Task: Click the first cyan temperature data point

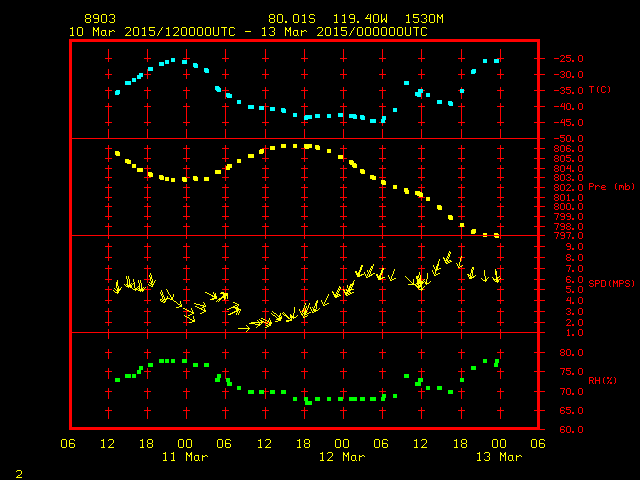Action: (118, 93)
